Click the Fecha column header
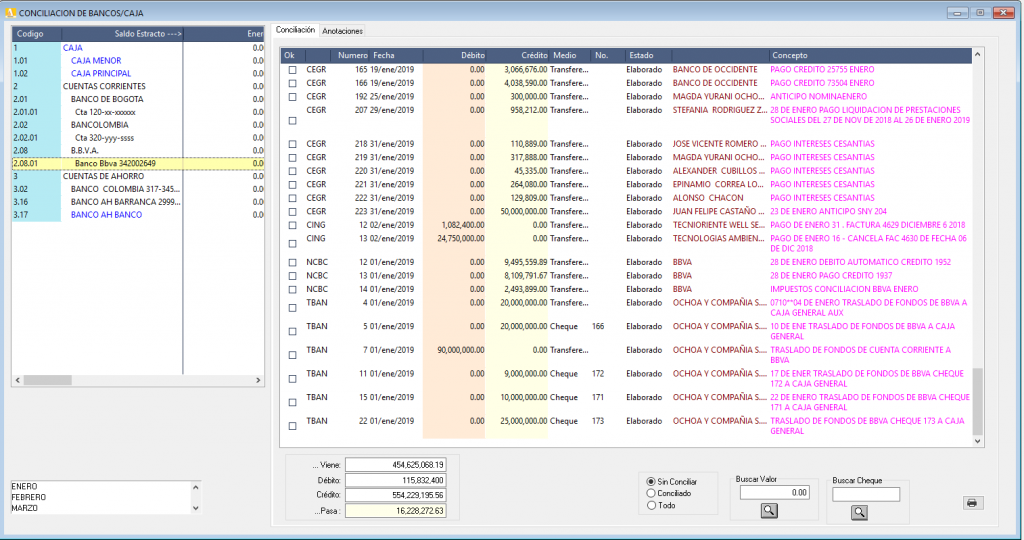Image resolution: width=1024 pixels, height=540 pixels. click(384, 54)
